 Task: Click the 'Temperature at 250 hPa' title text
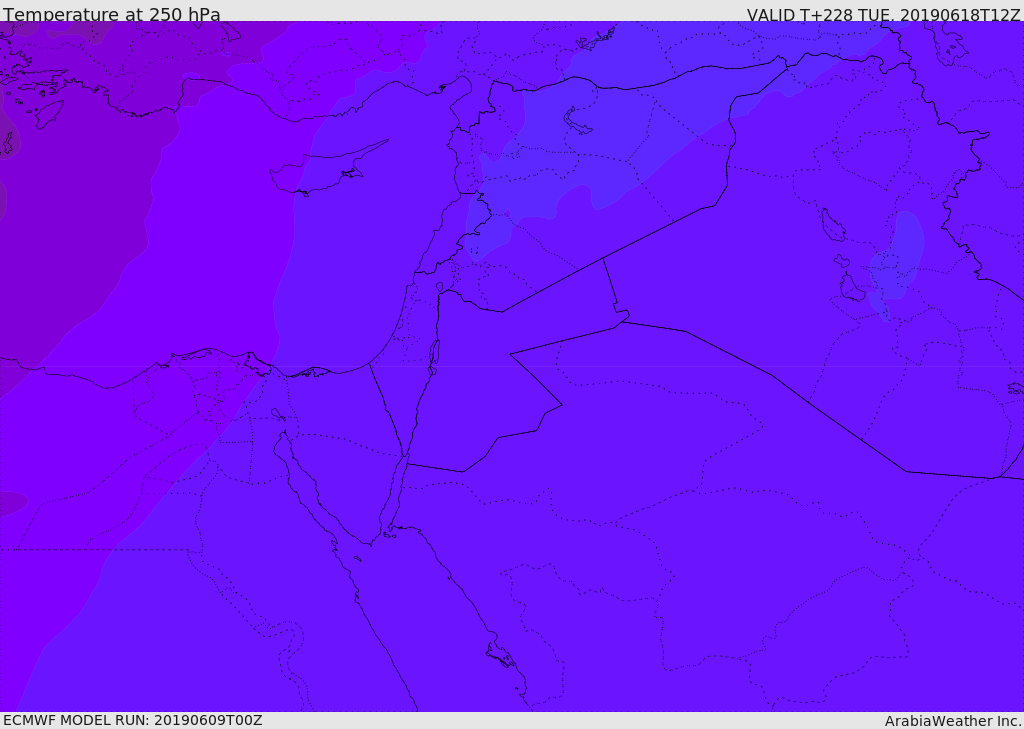click(x=112, y=14)
